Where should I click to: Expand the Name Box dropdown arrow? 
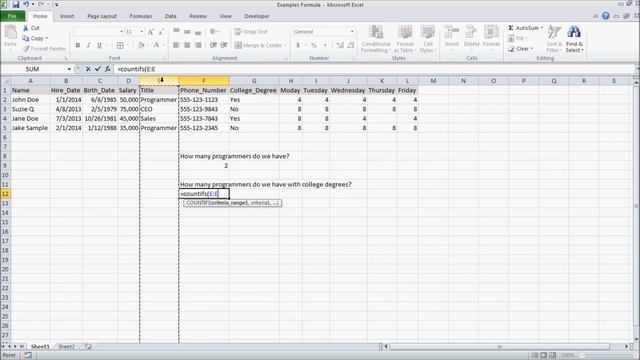[69, 69]
